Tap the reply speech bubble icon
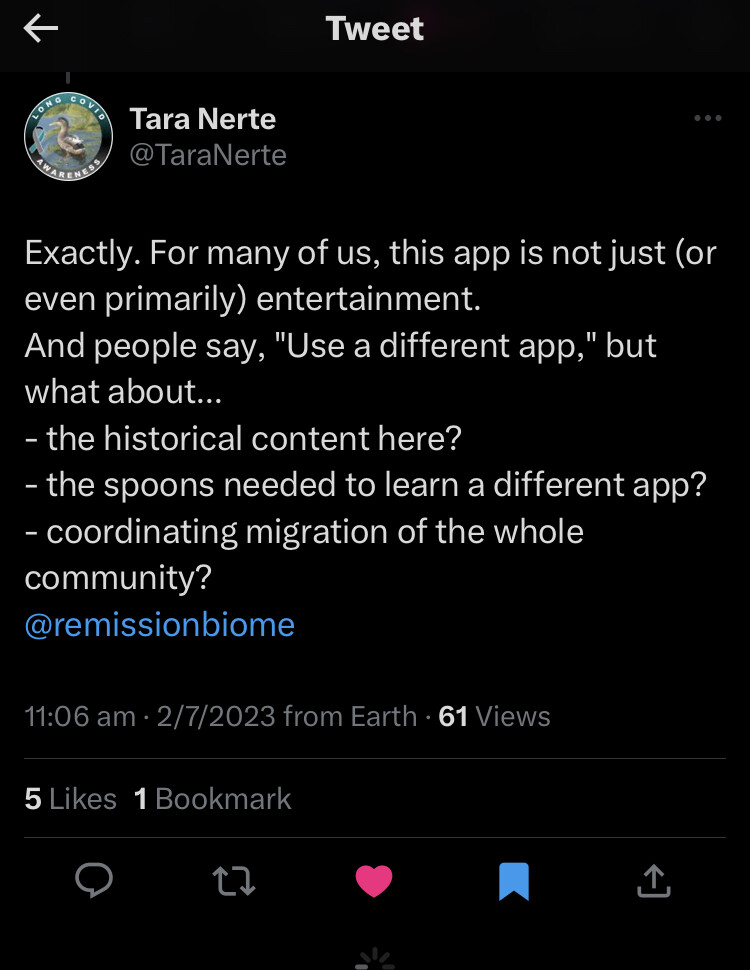The height and width of the screenshot is (970, 750). (94, 880)
